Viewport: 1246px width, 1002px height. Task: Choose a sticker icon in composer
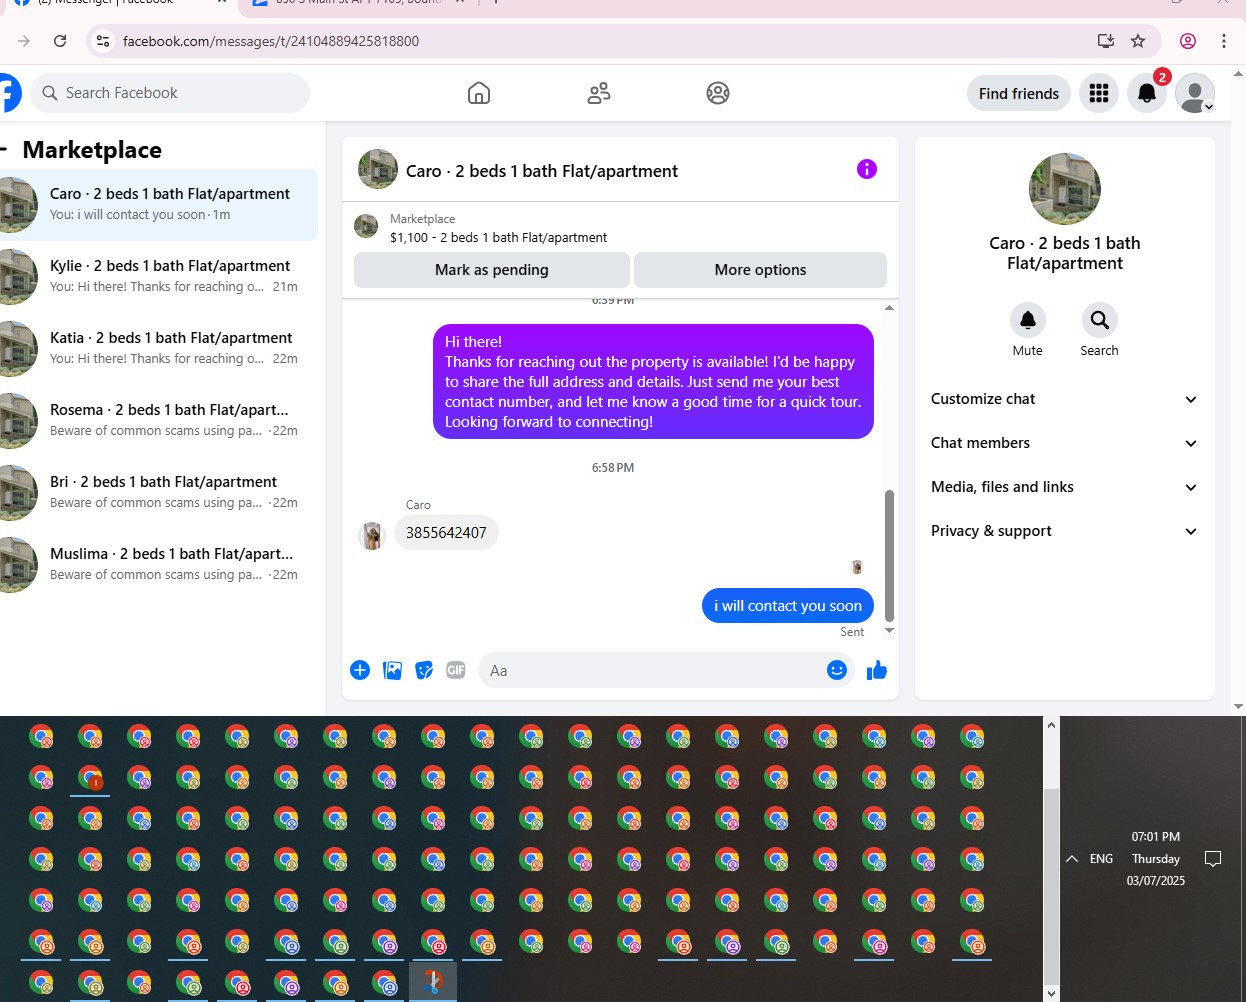pyautogui.click(x=424, y=670)
